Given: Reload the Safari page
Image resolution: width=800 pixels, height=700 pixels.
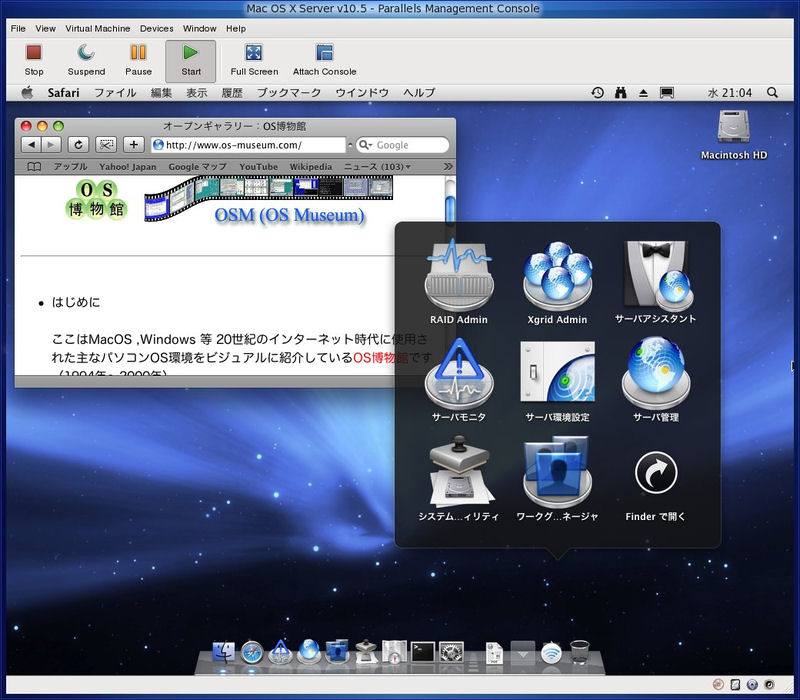Looking at the screenshot, I should pyautogui.click(x=79, y=145).
